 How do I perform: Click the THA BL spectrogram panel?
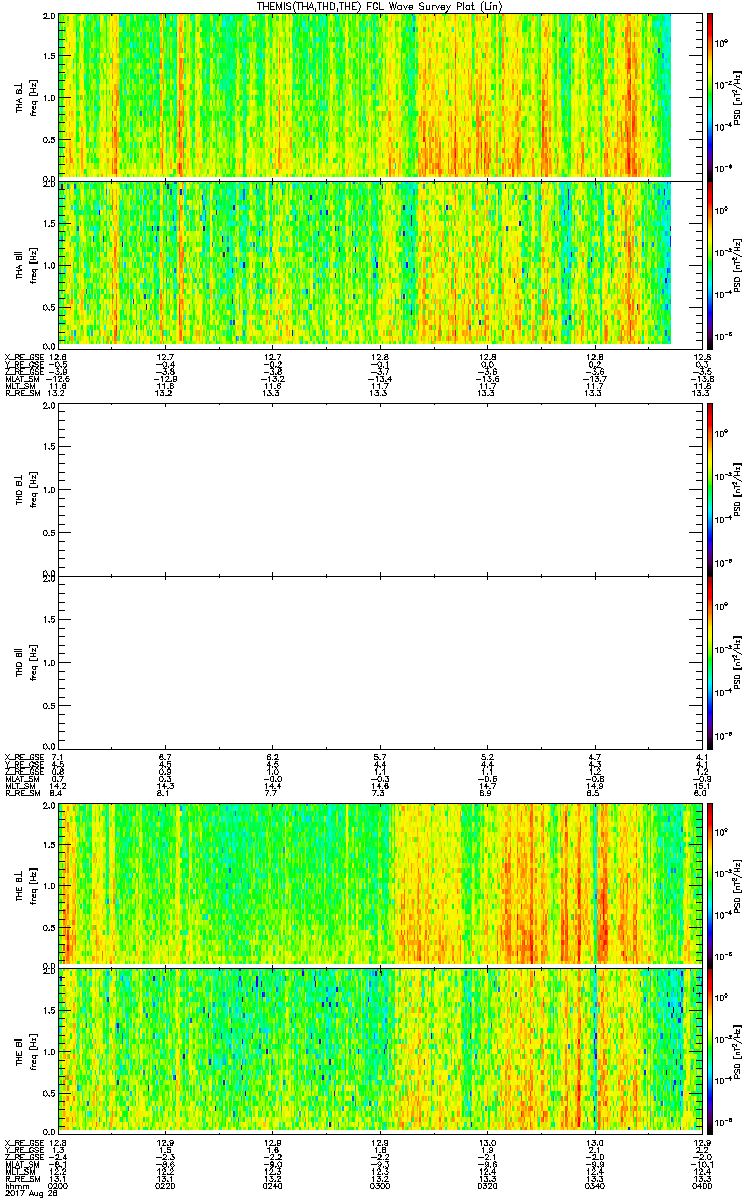pos(380,96)
